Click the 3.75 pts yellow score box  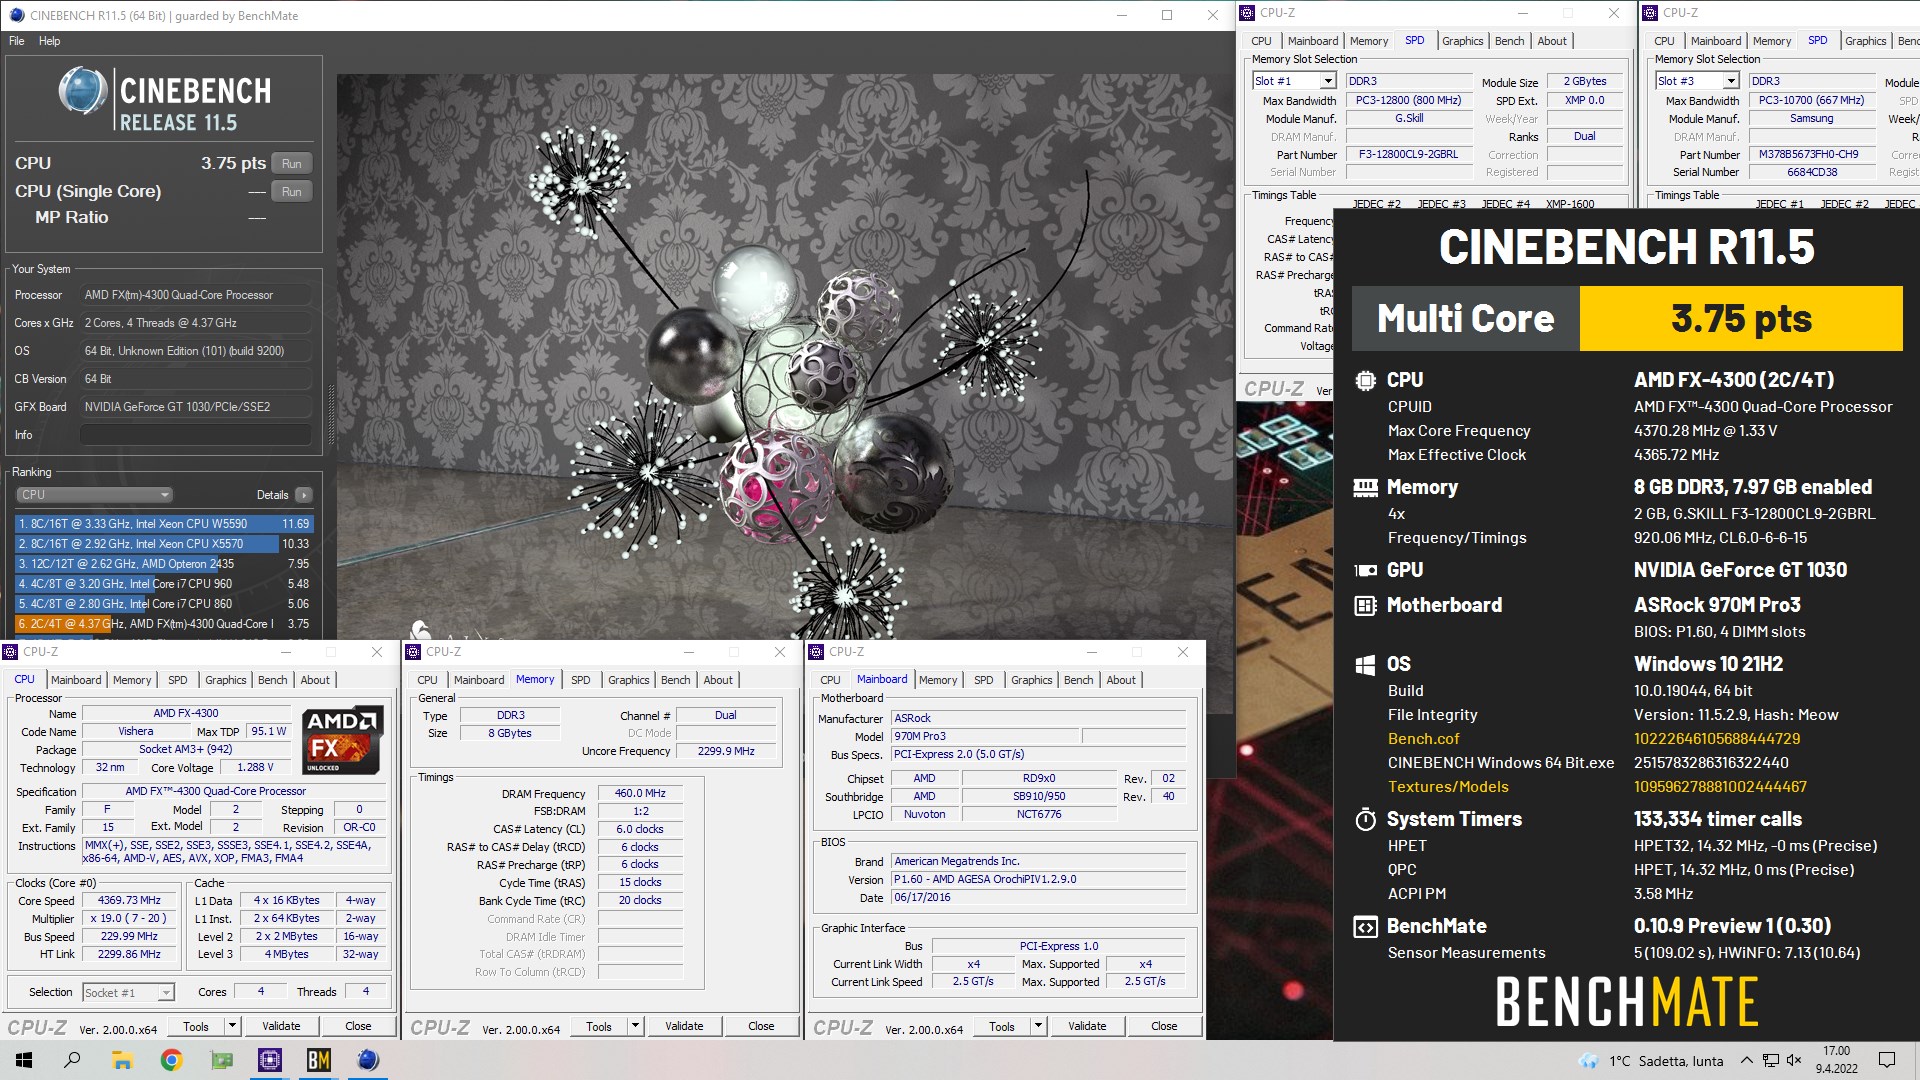1741,319
